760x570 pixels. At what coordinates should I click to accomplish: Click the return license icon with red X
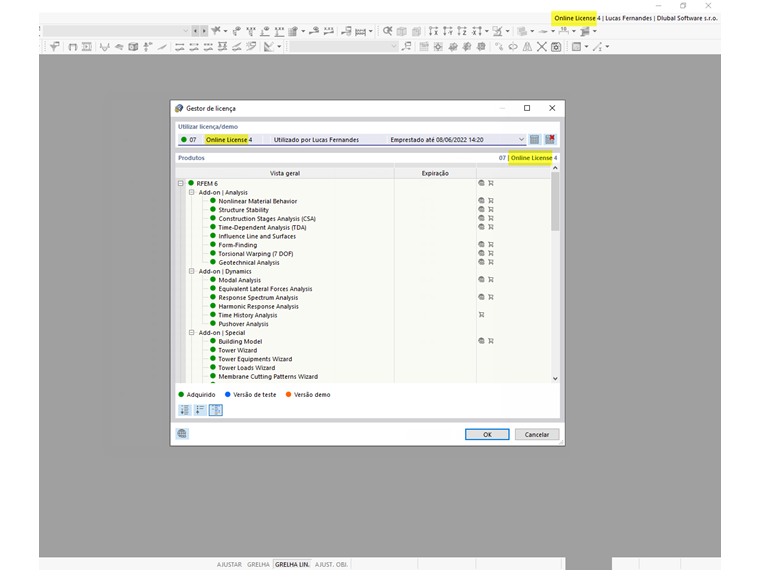pyautogui.click(x=550, y=140)
